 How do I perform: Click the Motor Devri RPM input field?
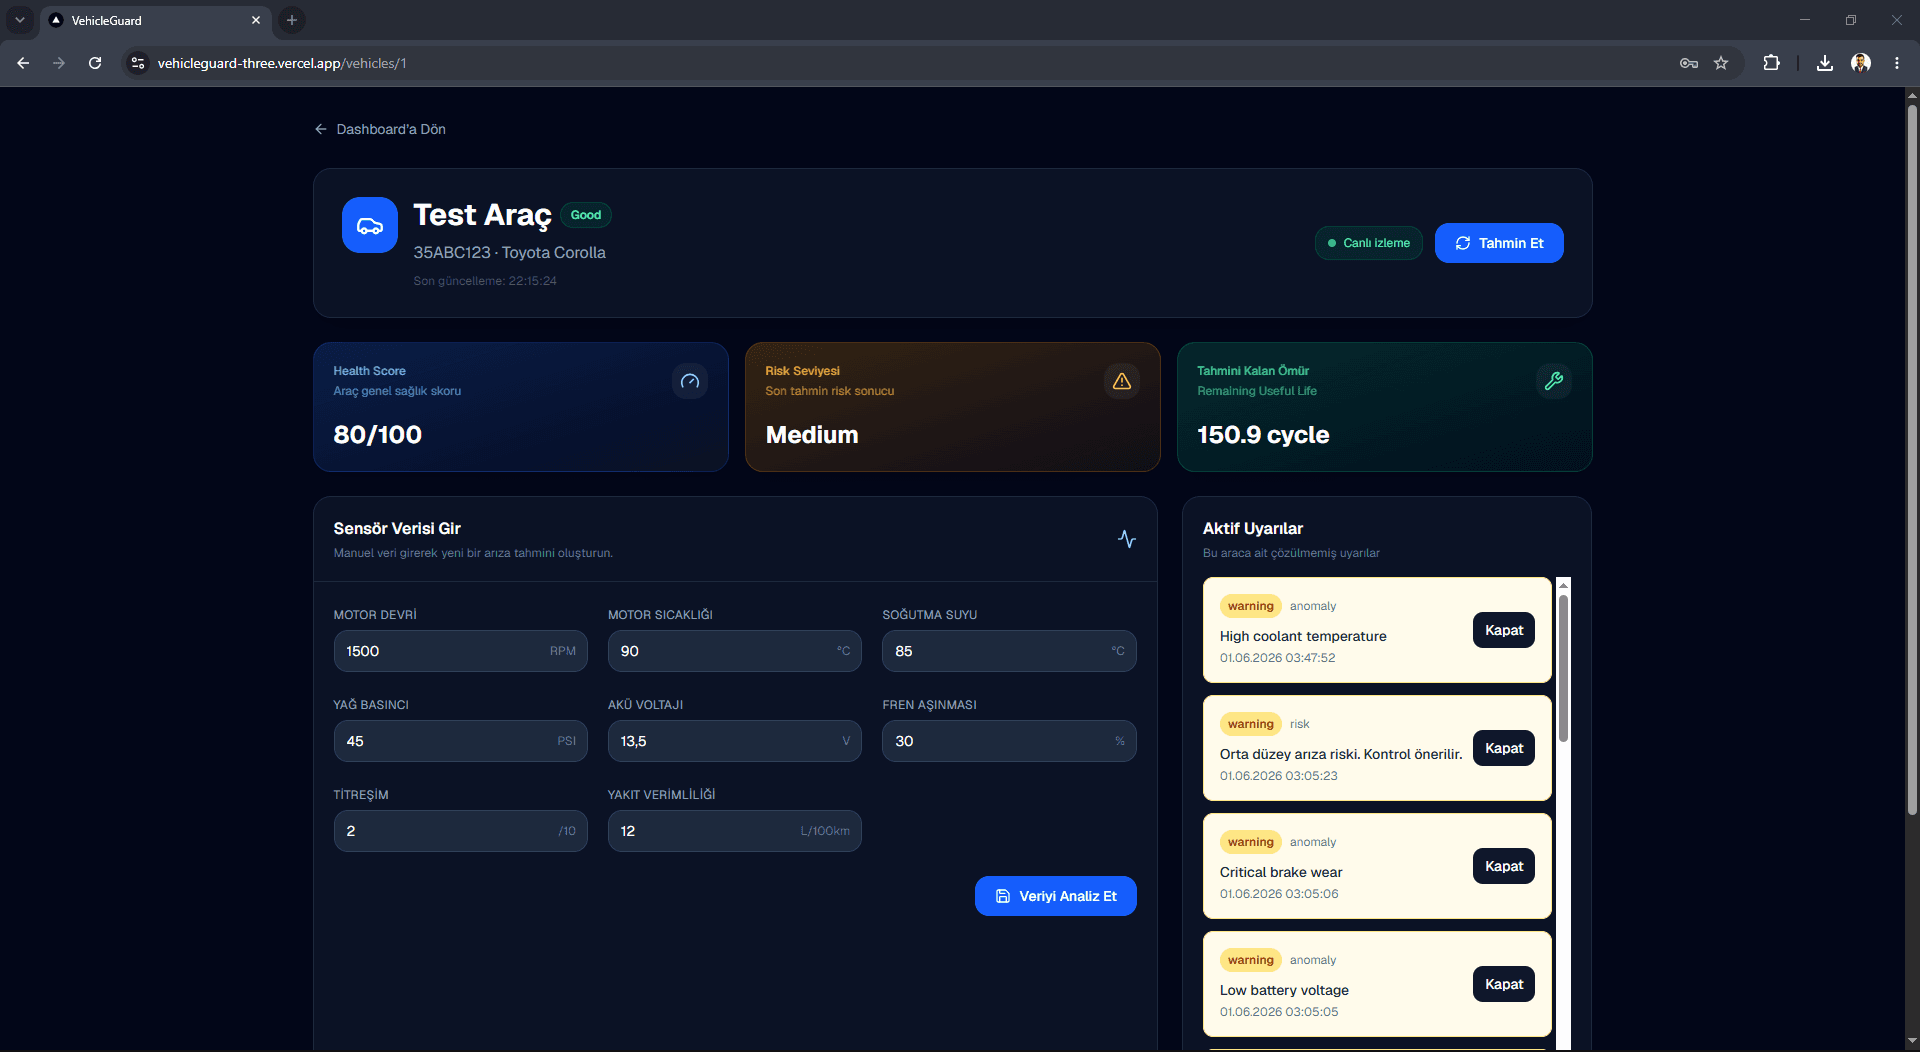[x=461, y=651]
